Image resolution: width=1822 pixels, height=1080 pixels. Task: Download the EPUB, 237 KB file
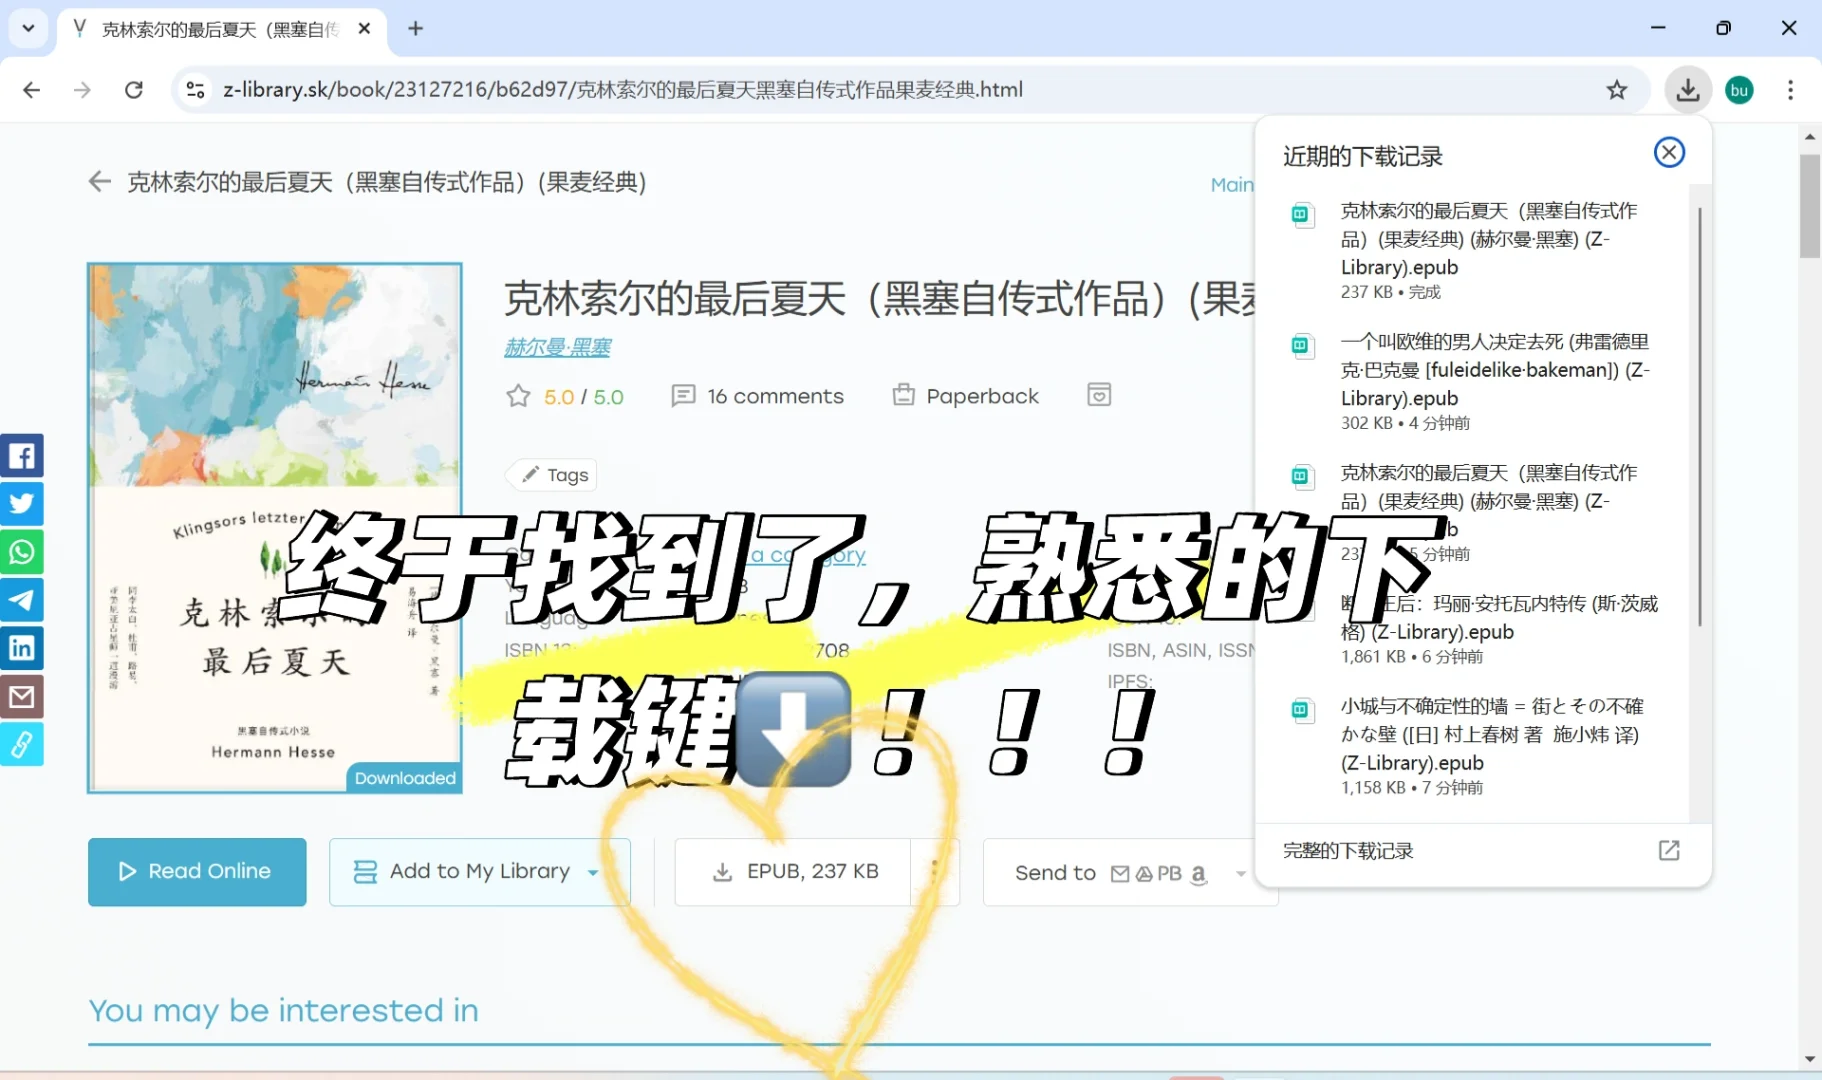(793, 872)
